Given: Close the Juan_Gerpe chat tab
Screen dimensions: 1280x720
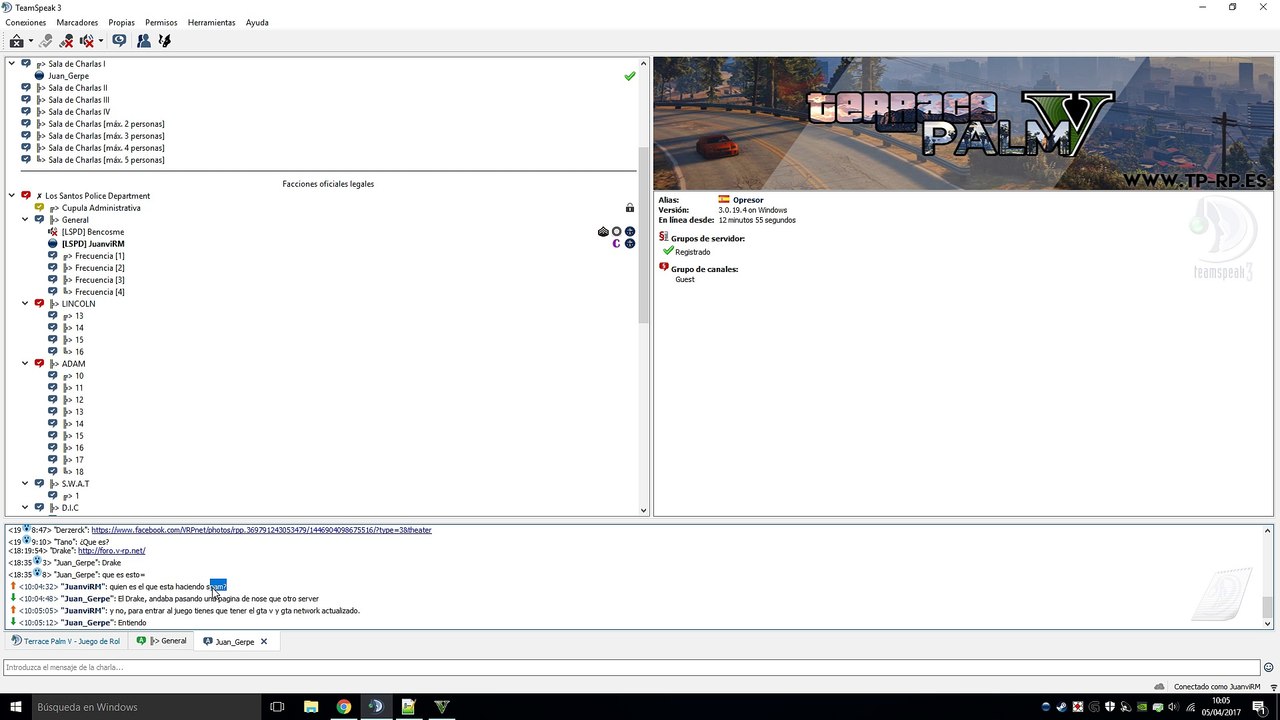Looking at the screenshot, I should click(x=264, y=641).
